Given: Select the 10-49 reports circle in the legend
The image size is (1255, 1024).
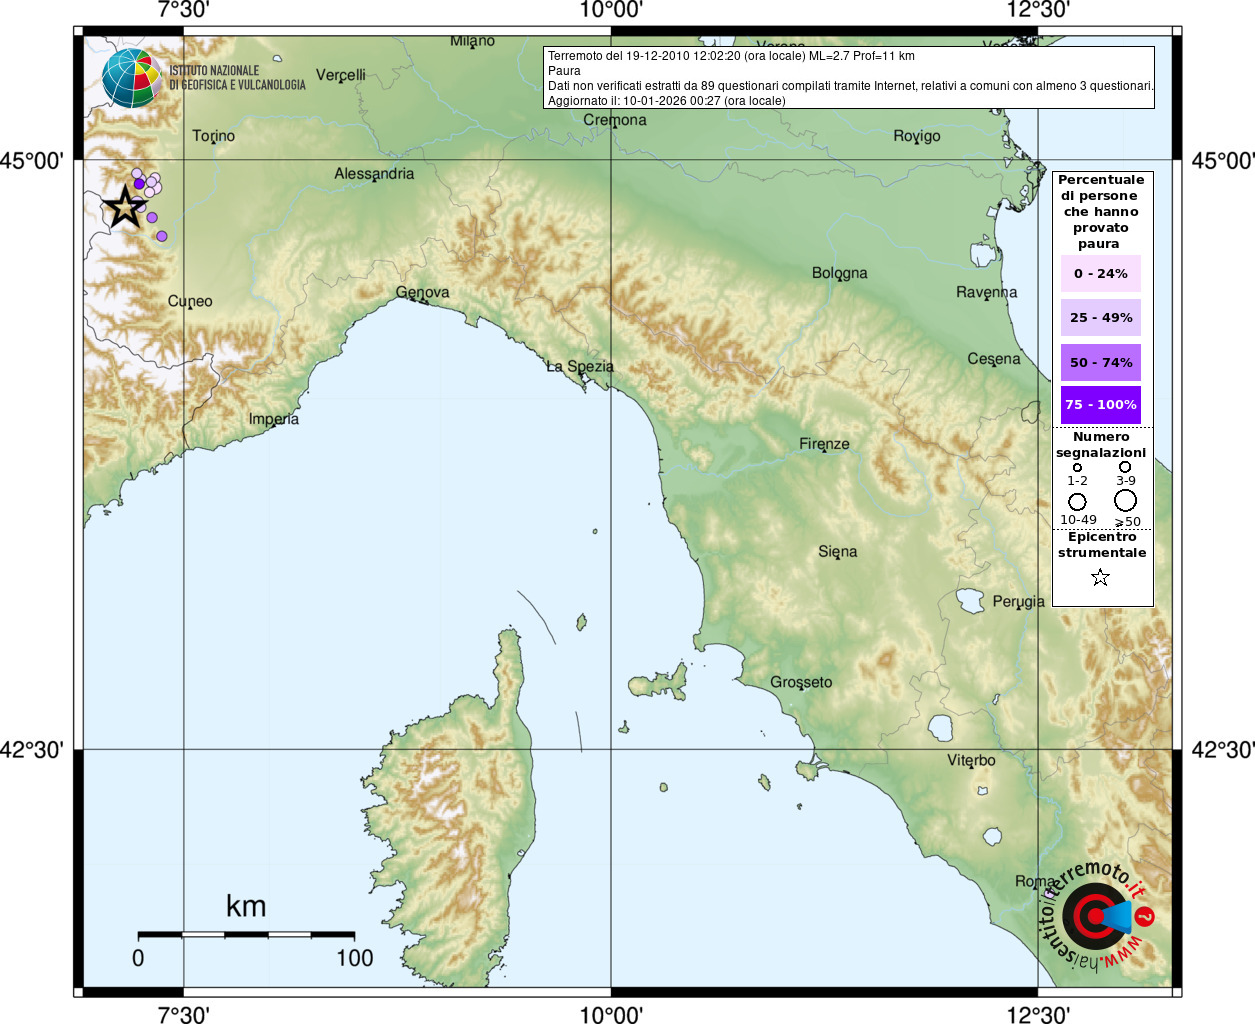Looking at the screenshot, I should click(1077, 502).
